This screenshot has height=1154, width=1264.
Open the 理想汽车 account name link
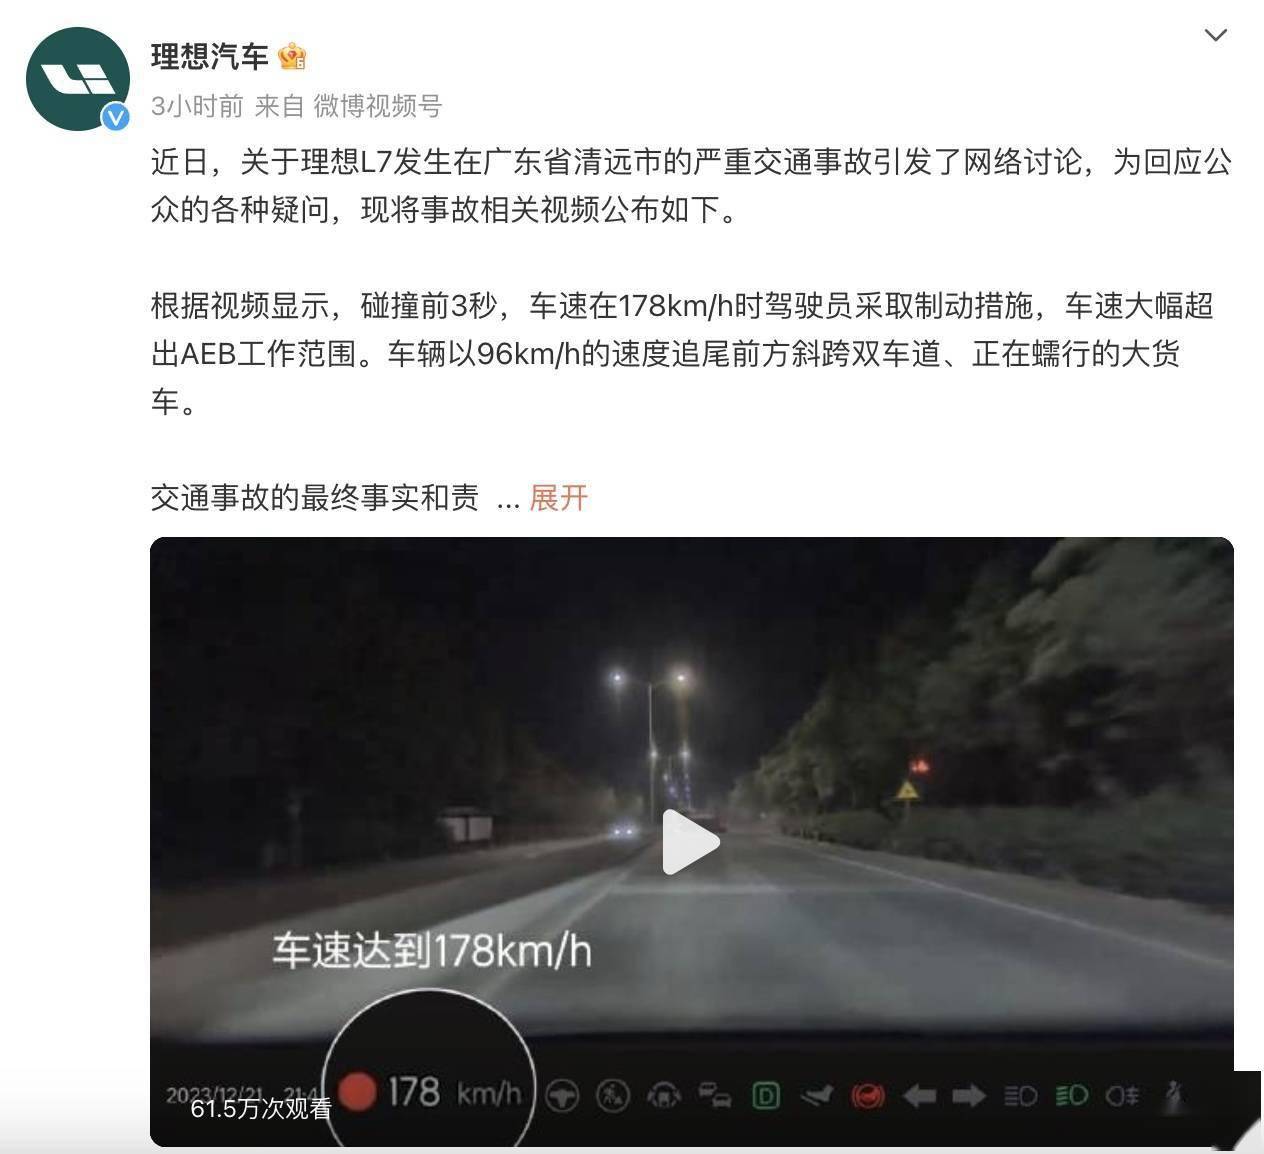(210, 57)
